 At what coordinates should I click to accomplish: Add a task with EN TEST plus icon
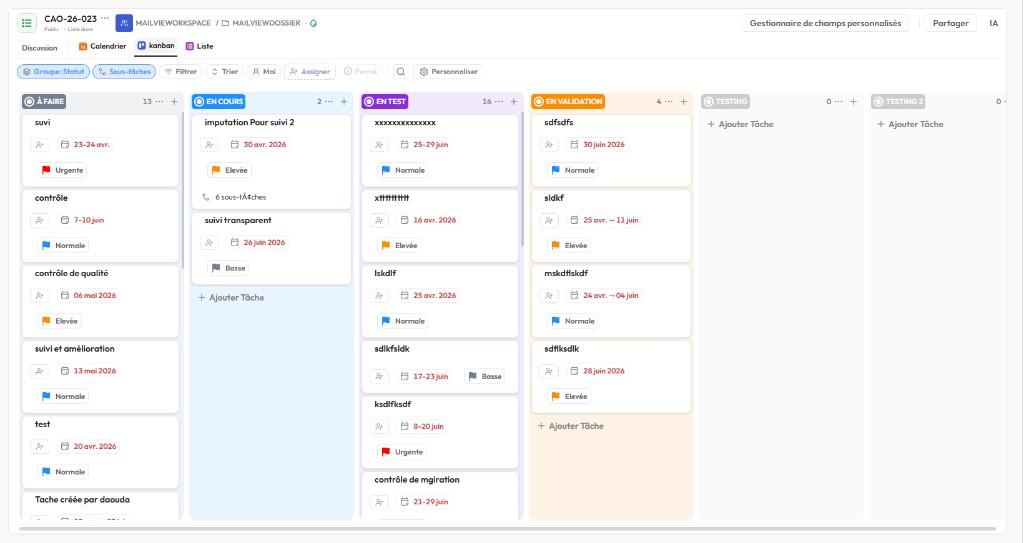click(514, 101)
